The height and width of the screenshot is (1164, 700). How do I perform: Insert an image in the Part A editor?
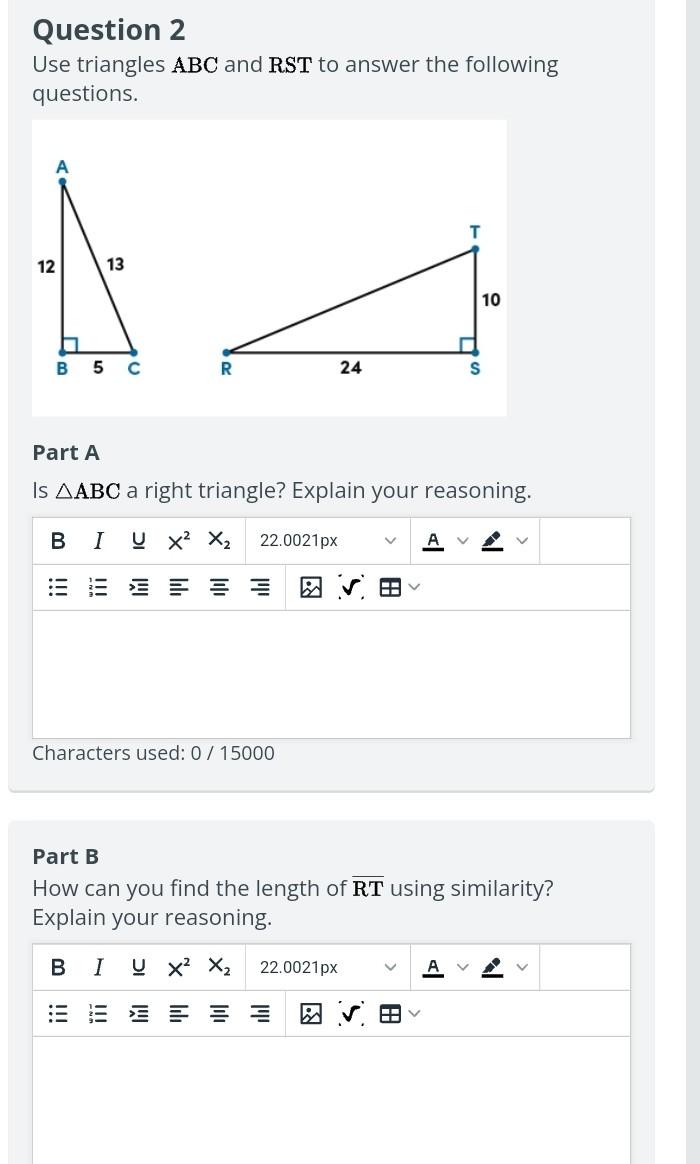pos(311,587)
